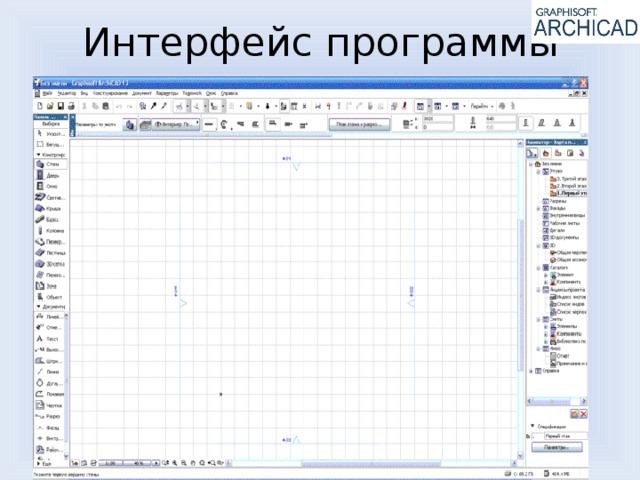Click the Save toolbar icon
Image resolution: width=640 pixels, height=480 pixels.
(x=60, y=106)
